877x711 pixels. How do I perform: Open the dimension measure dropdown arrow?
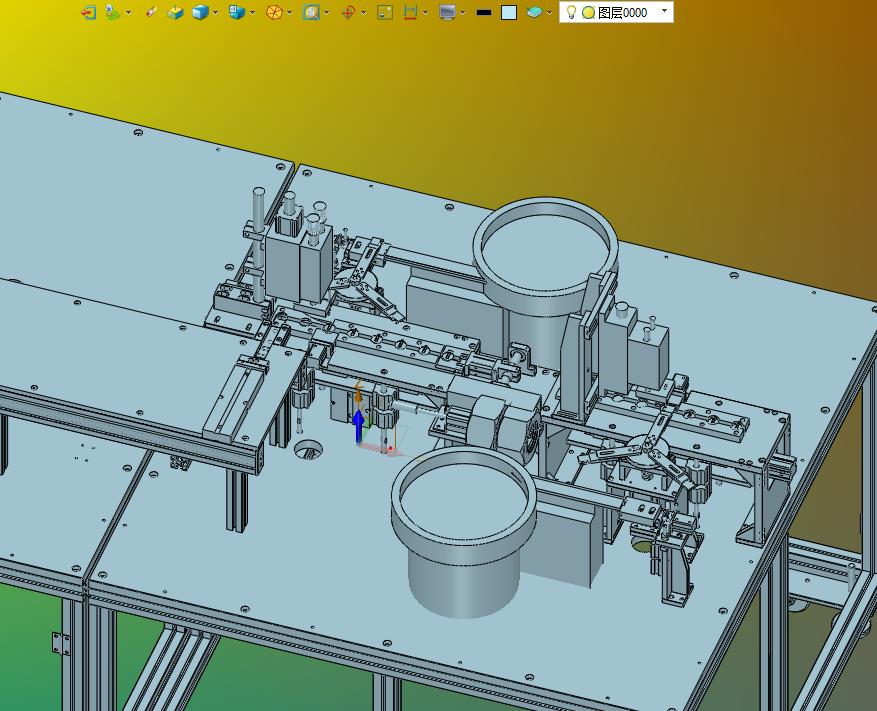click(x=426, y=12)
